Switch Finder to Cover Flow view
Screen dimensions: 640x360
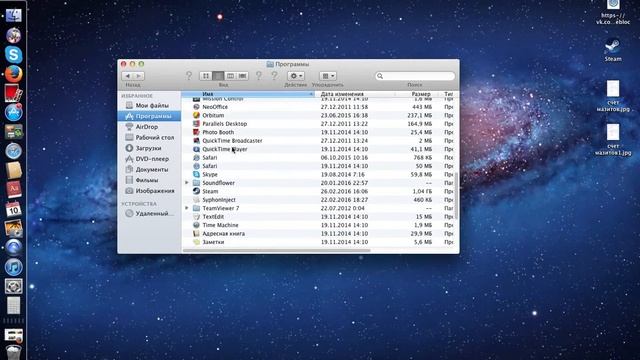click(242, 76)
